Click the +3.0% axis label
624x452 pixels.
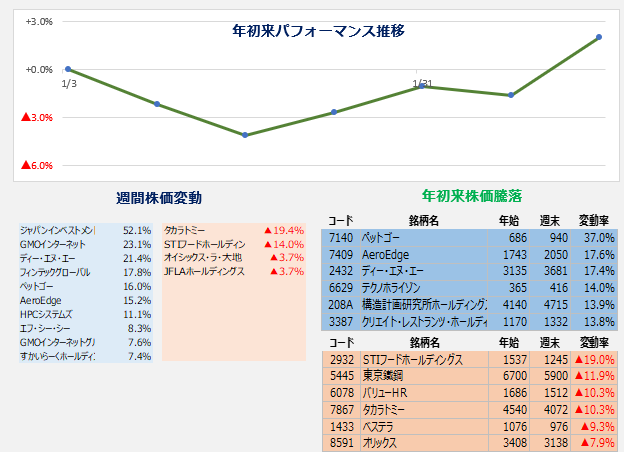tap(39, 22)
